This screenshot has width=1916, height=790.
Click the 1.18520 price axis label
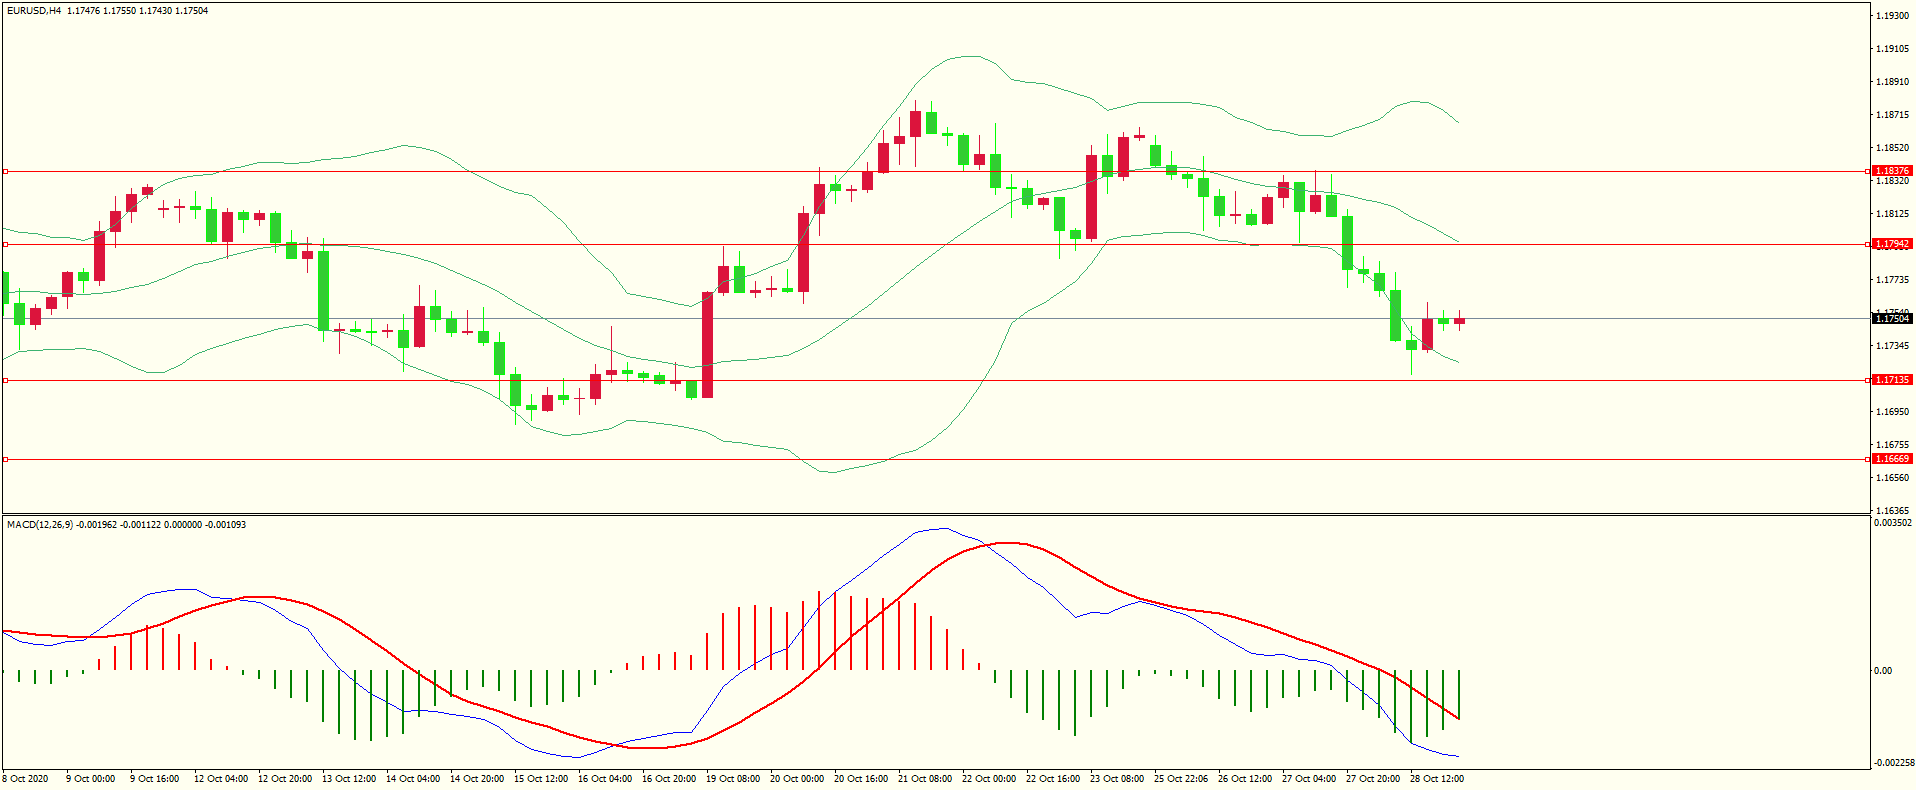coord(1892,148)
